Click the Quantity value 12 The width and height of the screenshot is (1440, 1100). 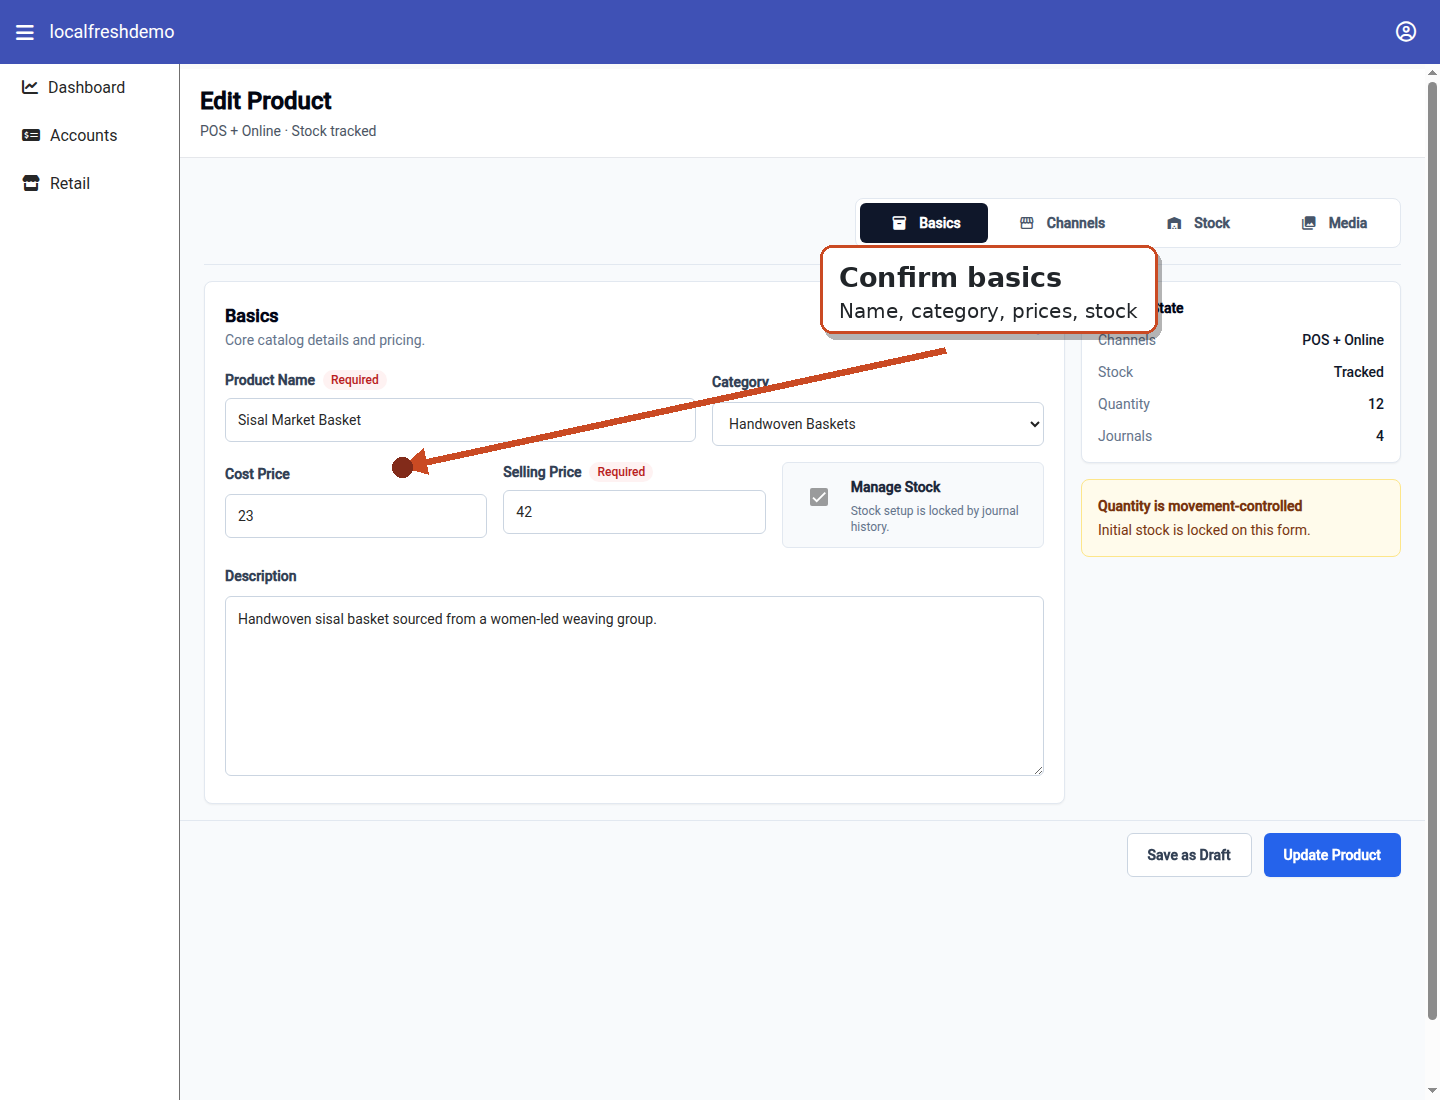1376,404
